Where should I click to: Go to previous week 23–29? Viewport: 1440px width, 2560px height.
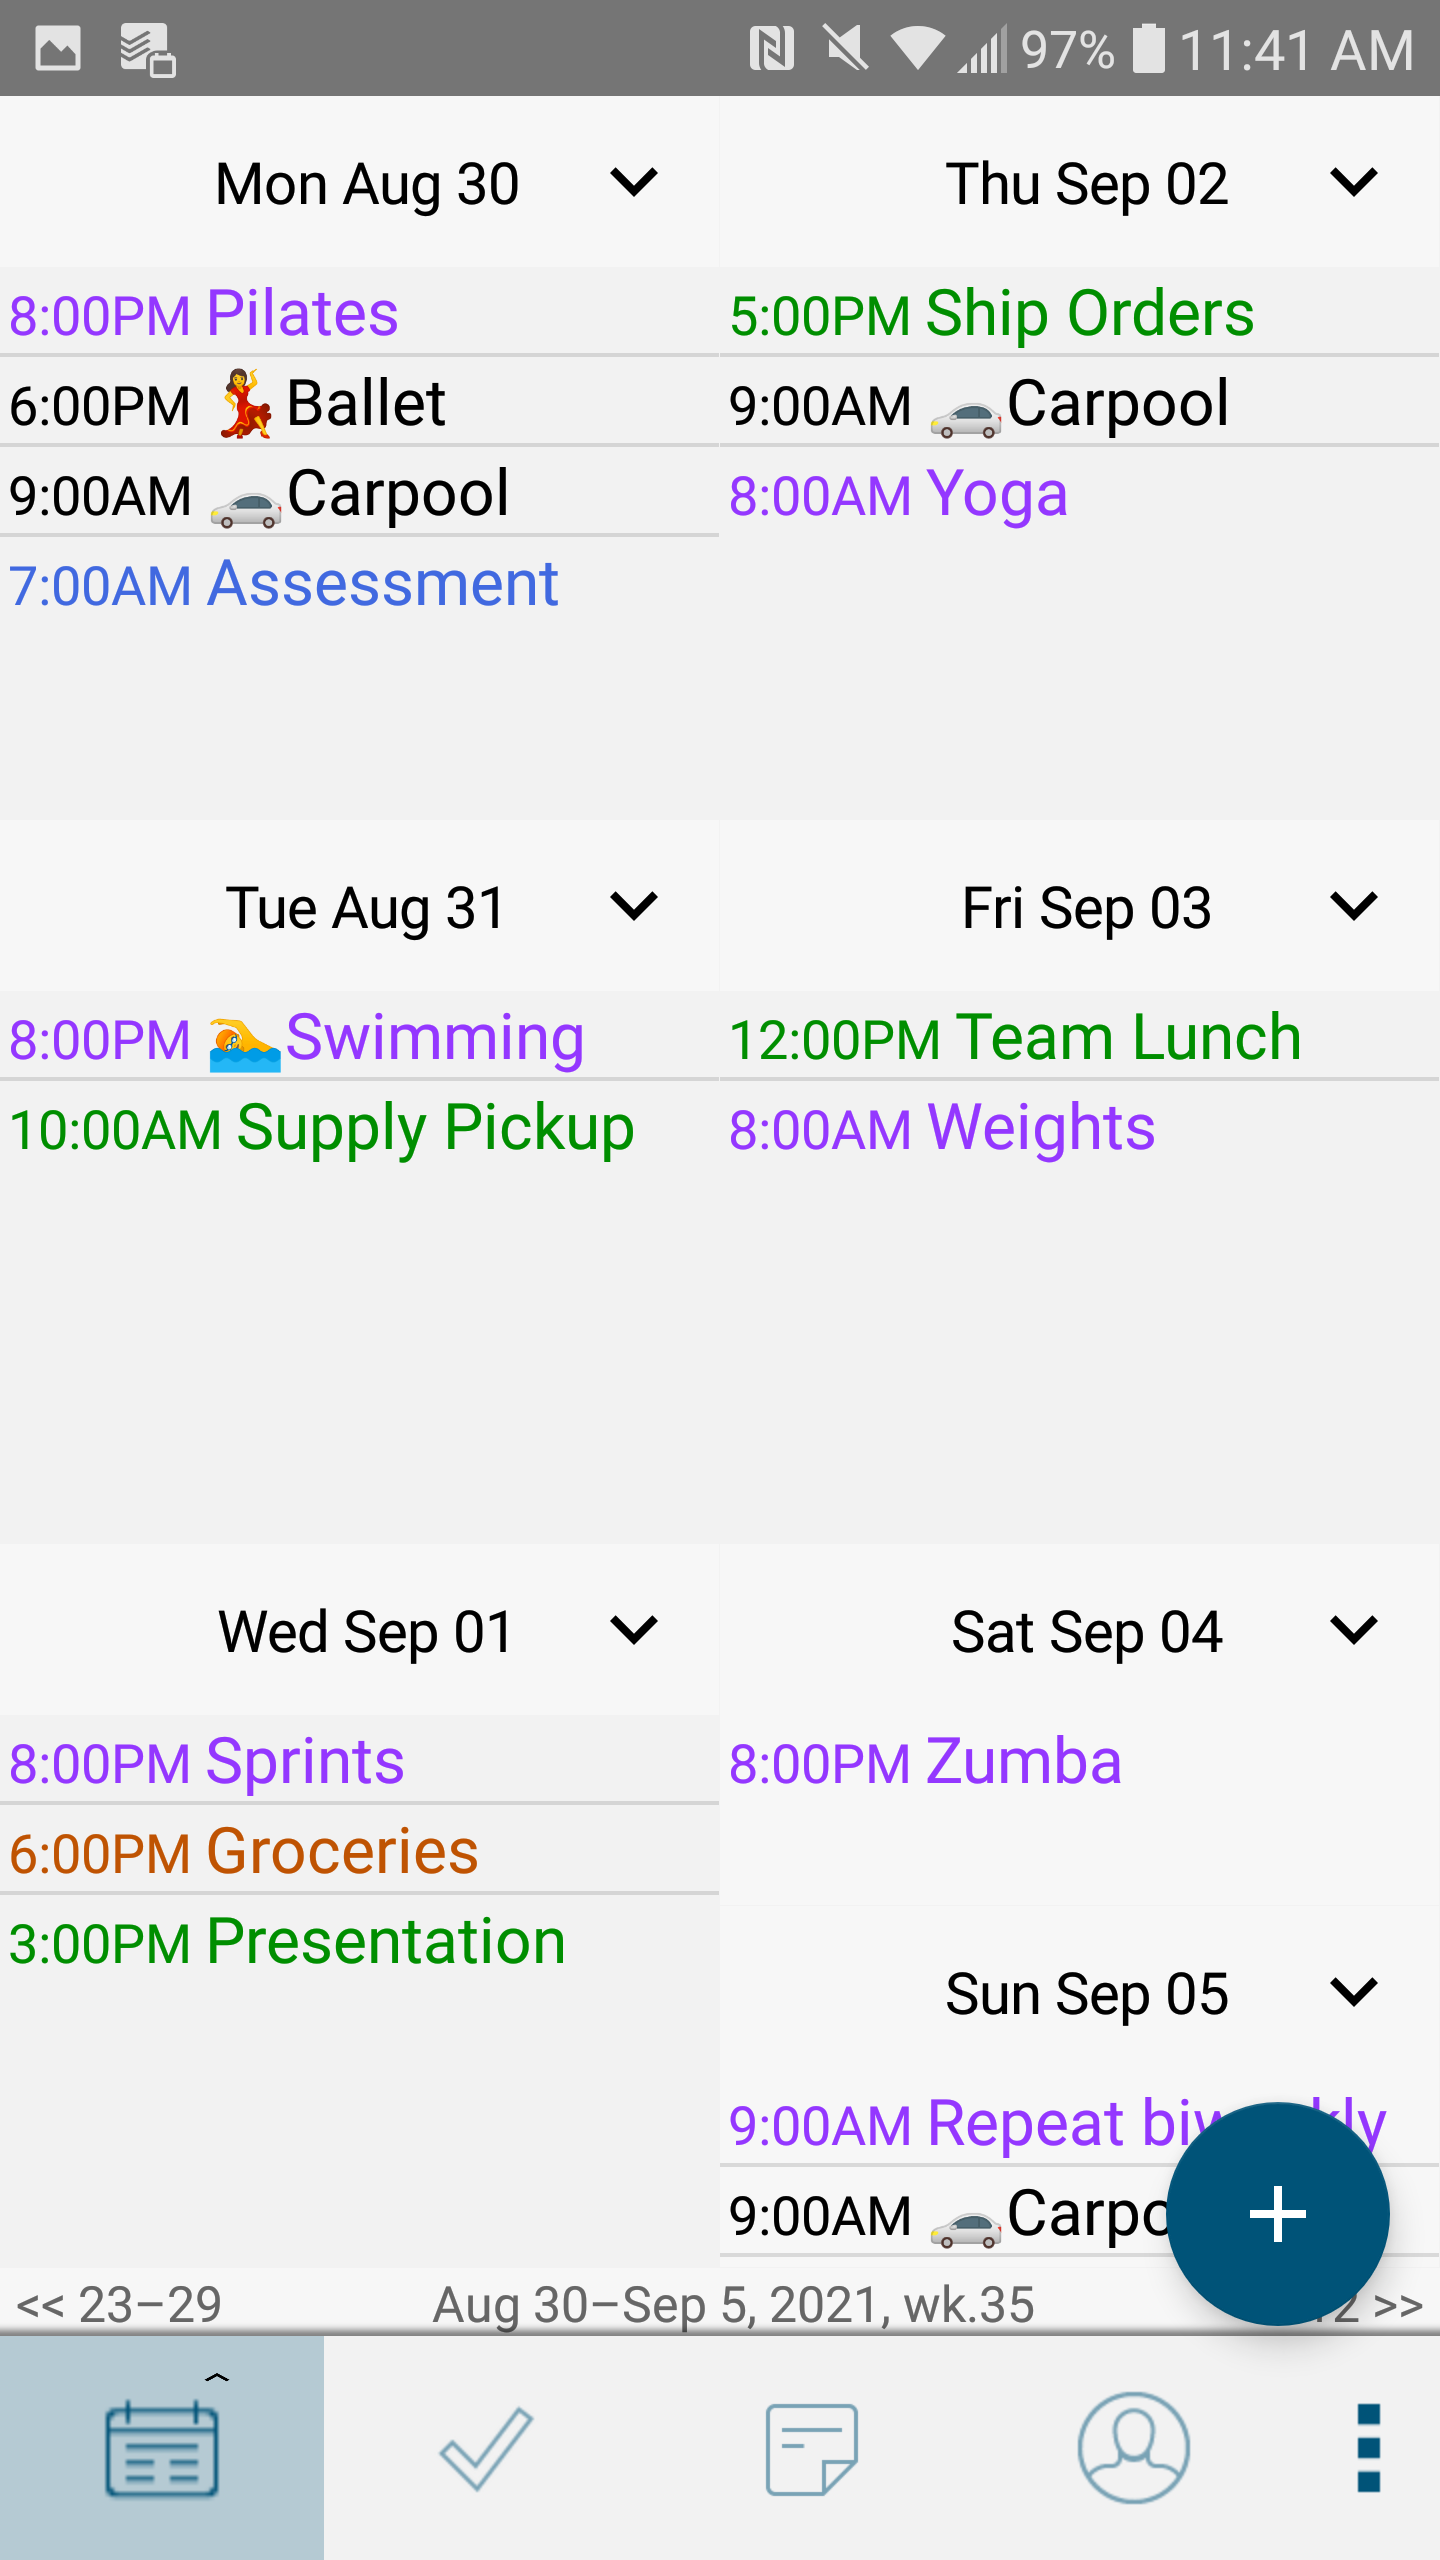click(120, 2304)
